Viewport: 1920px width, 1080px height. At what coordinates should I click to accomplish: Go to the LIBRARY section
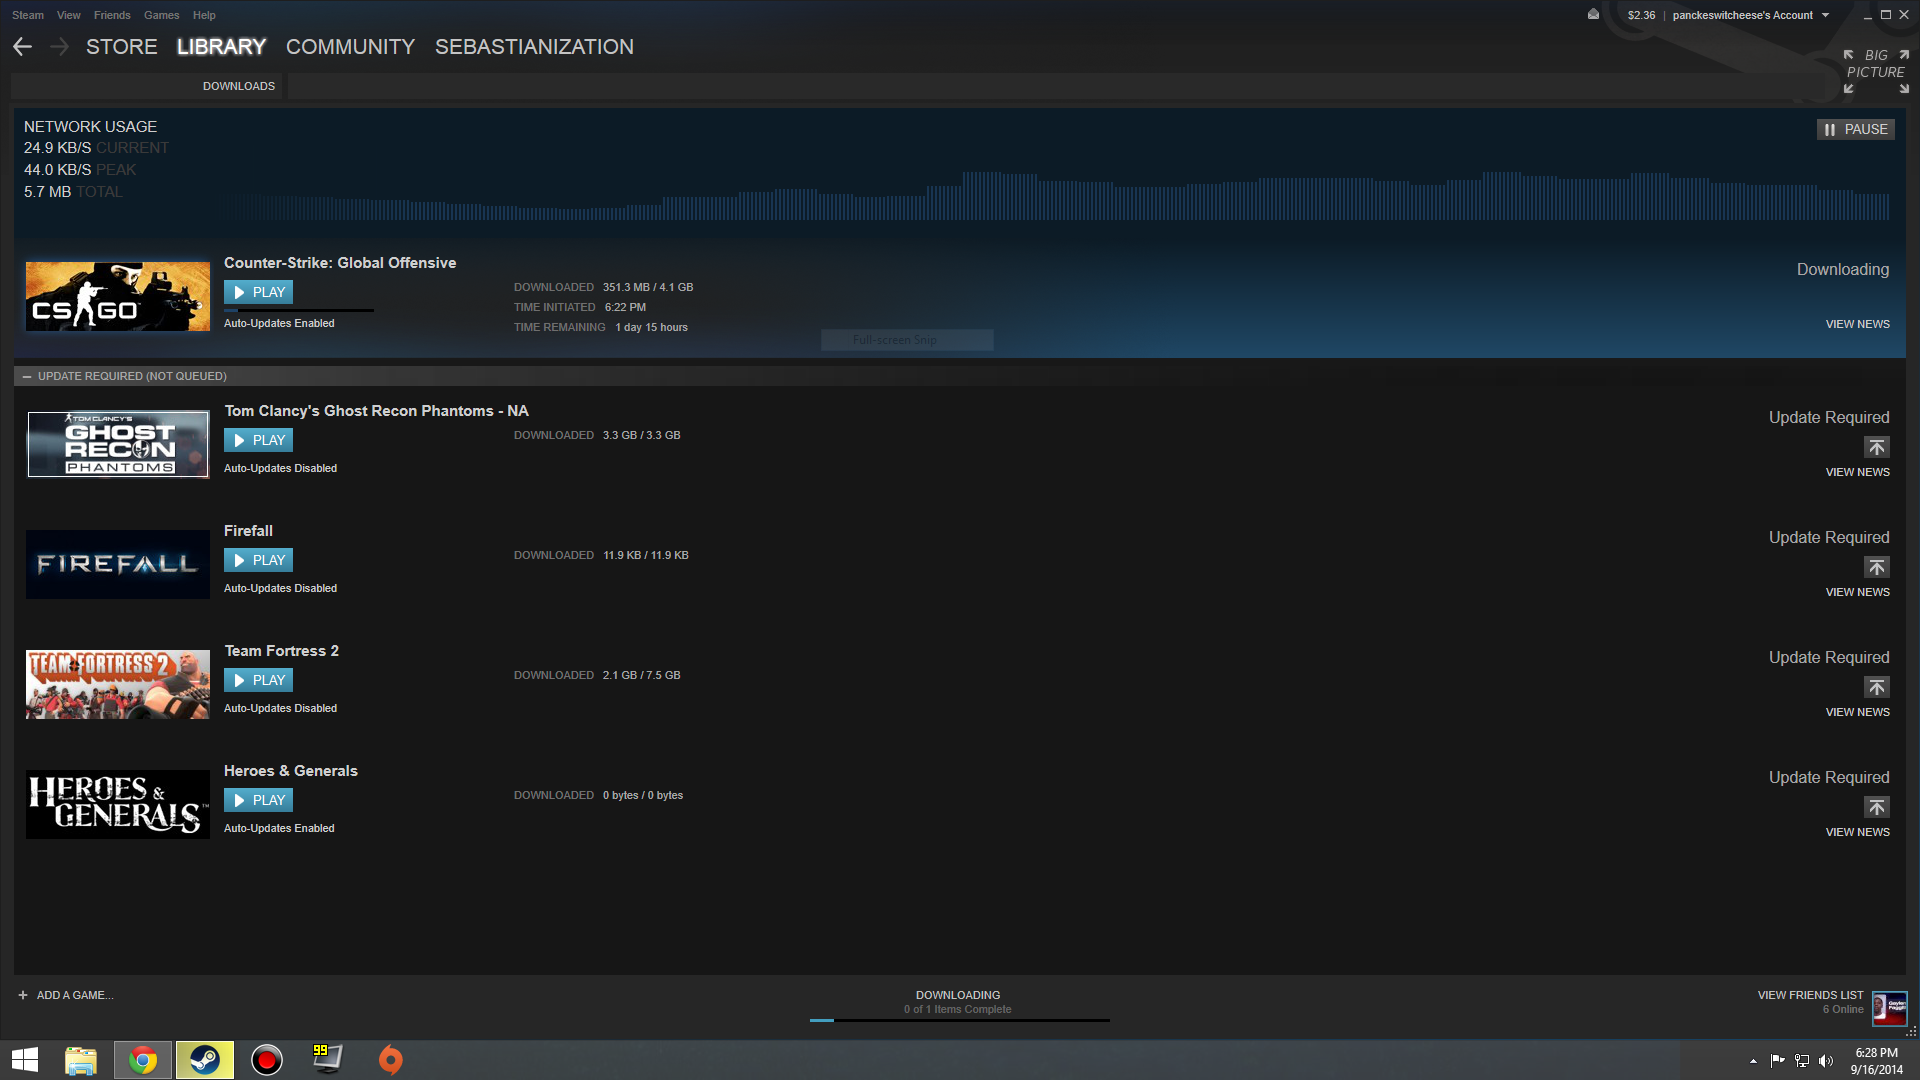(221, 47)
